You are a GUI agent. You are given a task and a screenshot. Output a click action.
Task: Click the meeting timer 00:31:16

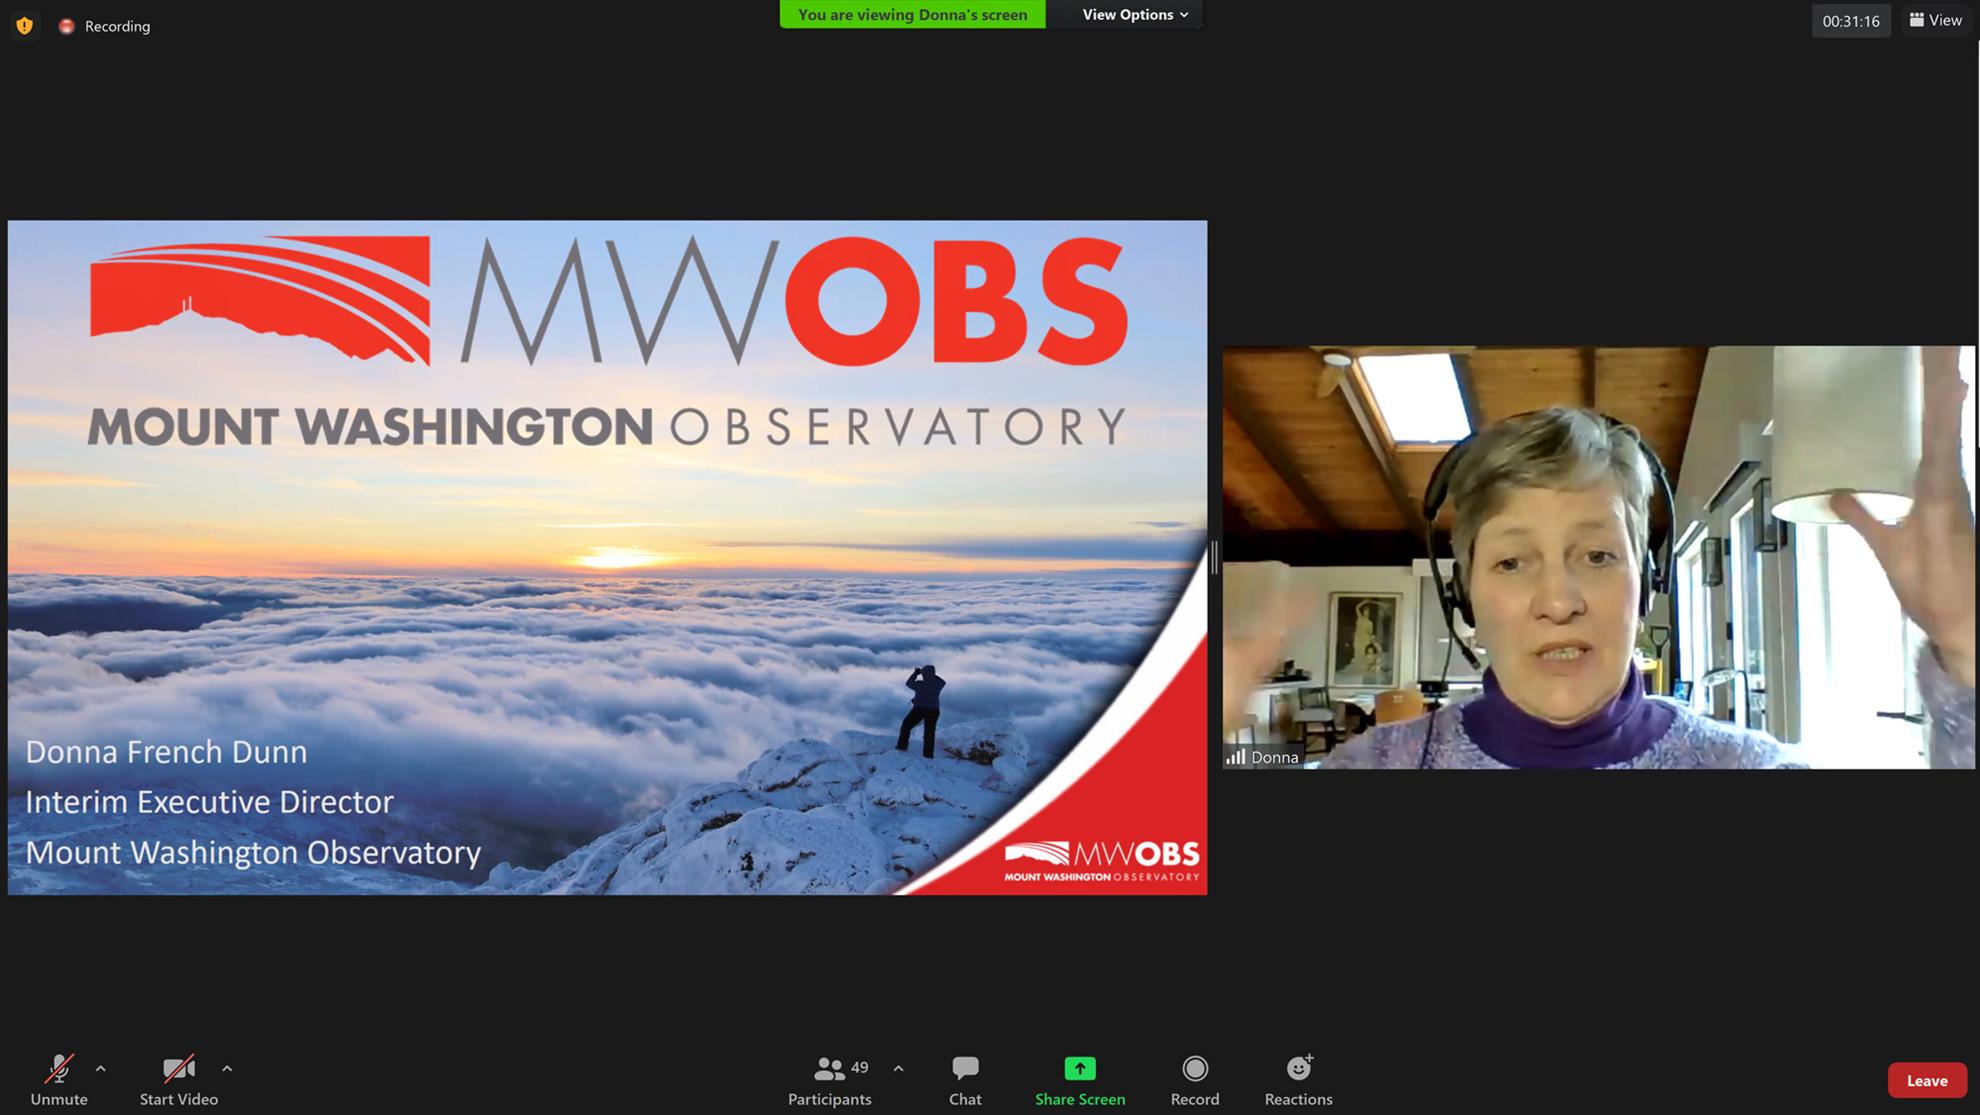point(1850,21)
